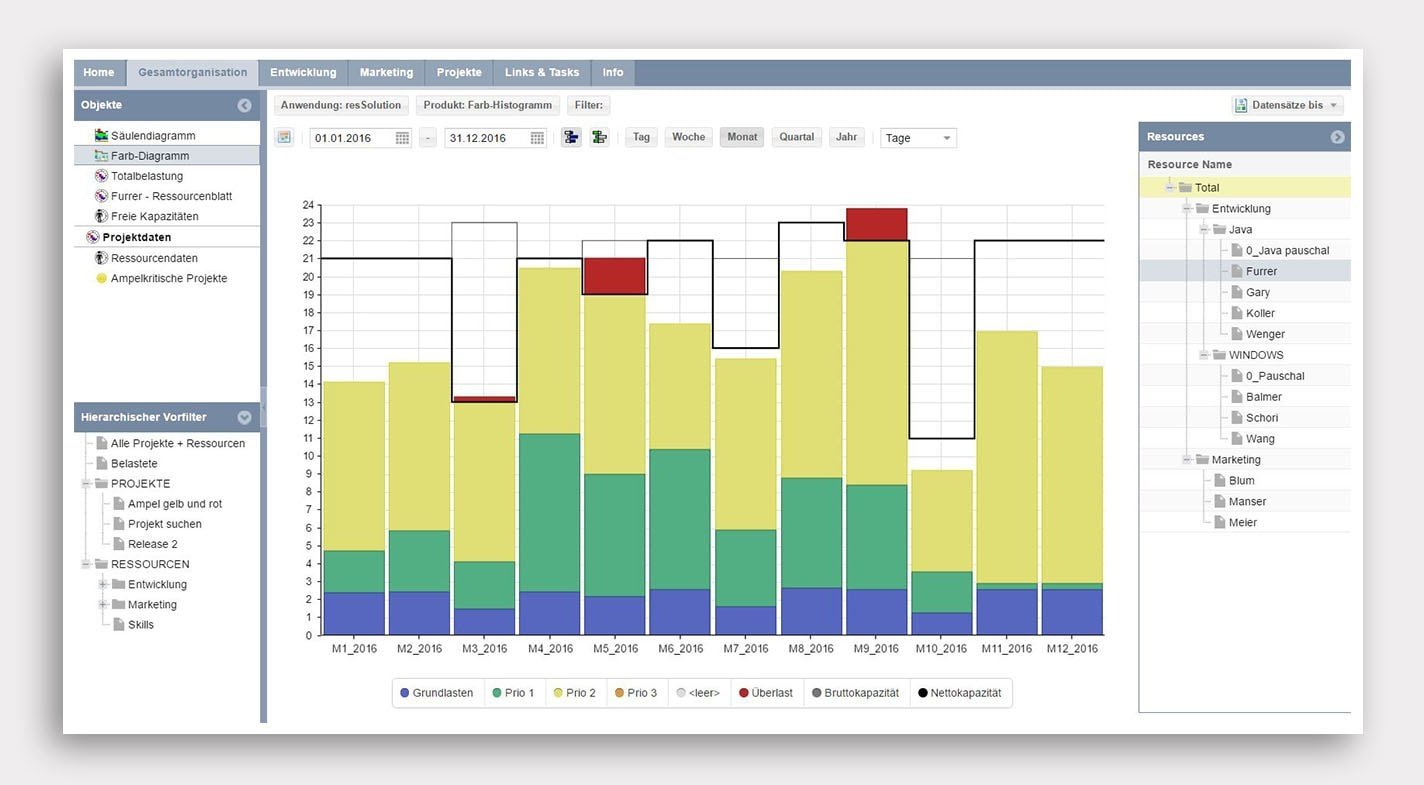Click the Alle Projekte + Ressourcen document icon

(x=101, y=443)
